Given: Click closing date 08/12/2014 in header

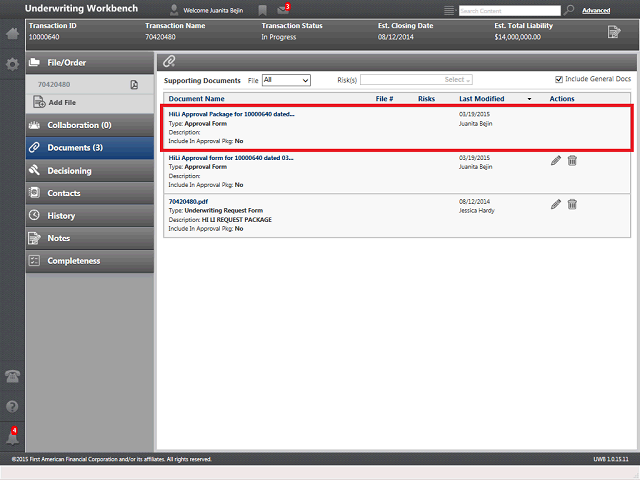Looking at the screenshot, I should coord(396,37).
